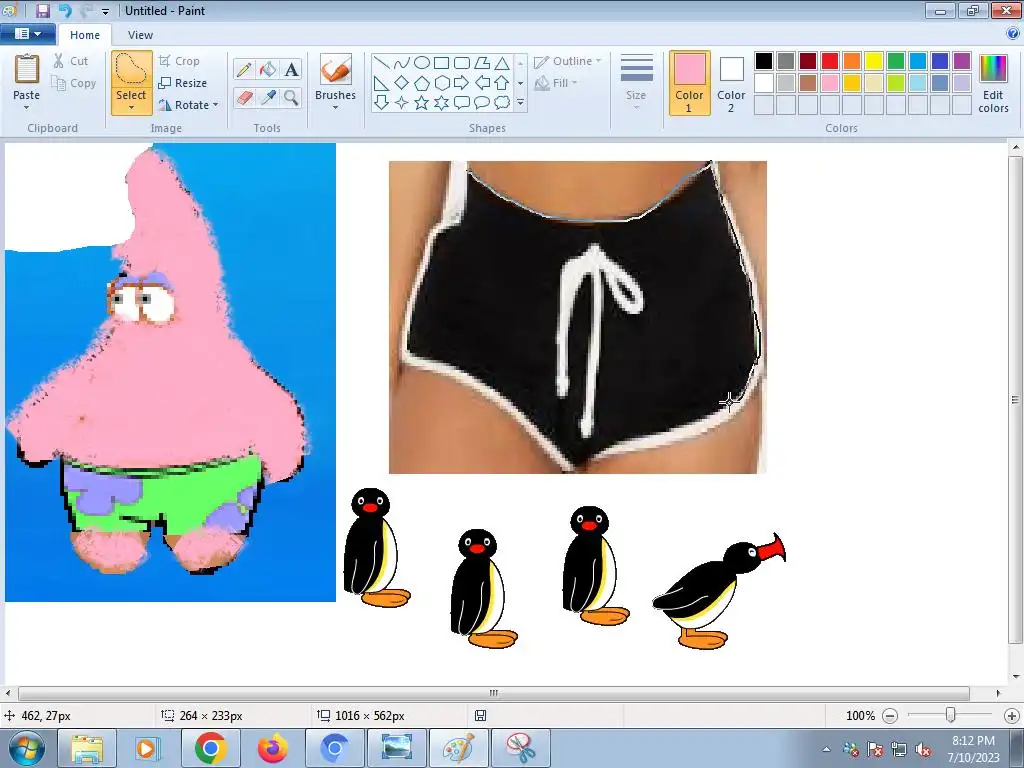Choose the Six-point star shape
Screen dimensions: 1024x768
[x=441, y=103]
